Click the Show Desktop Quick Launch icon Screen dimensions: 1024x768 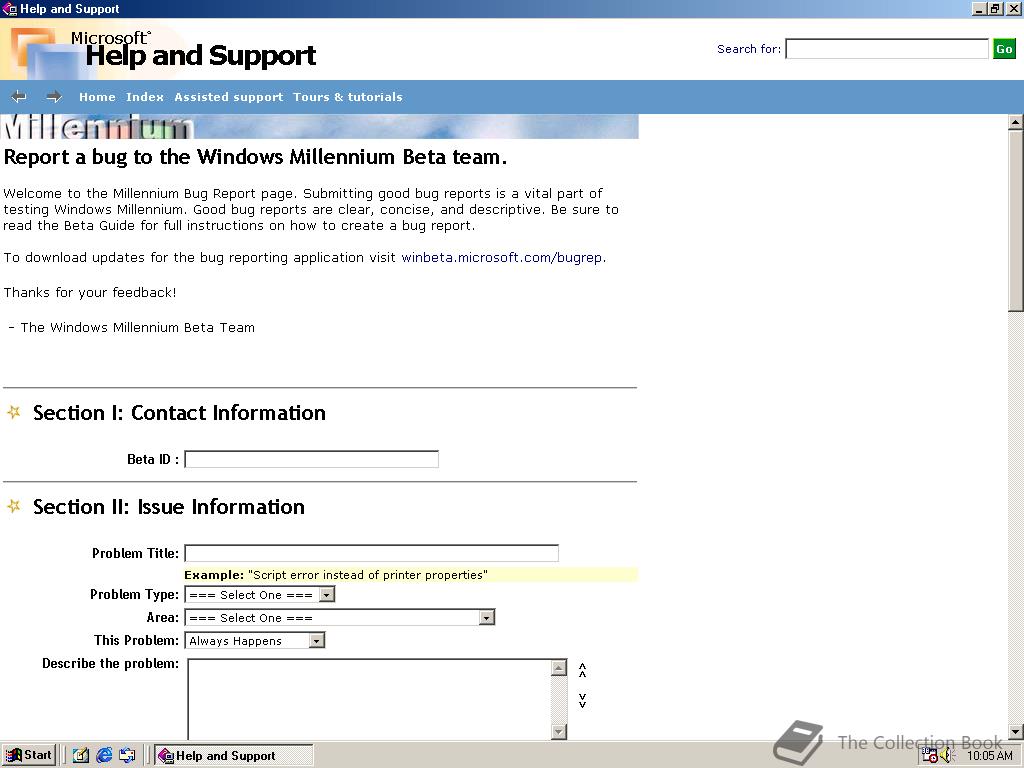pyautogui.click(x=80, y=756)
